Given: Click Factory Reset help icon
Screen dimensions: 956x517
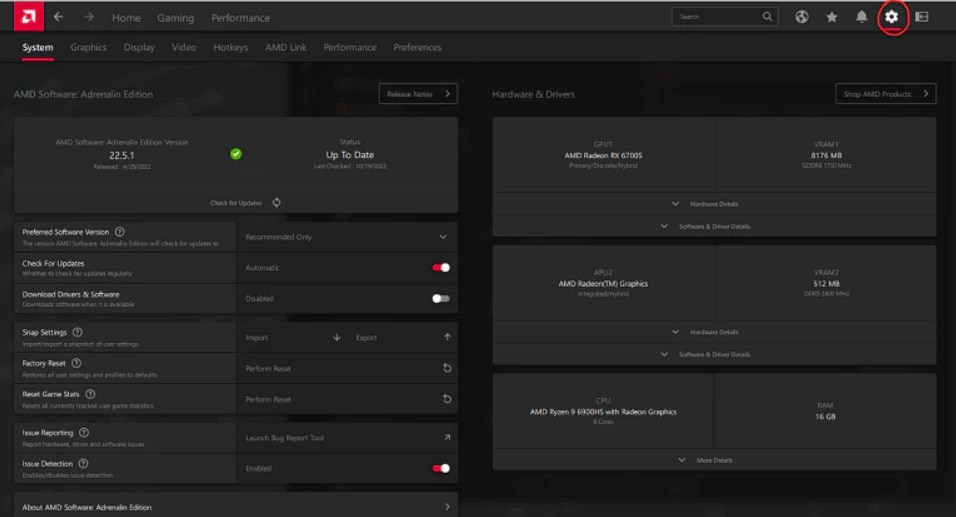Looking at the screenshot, I should tap(76, 363).
